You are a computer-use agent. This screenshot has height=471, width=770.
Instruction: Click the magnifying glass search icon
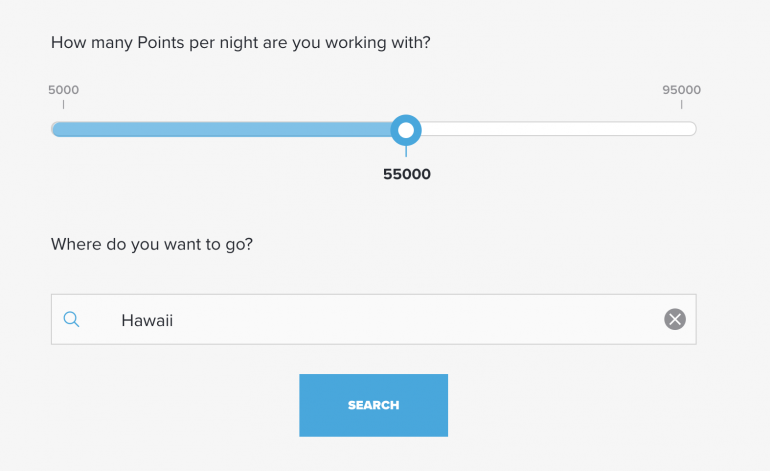(71, 320)
